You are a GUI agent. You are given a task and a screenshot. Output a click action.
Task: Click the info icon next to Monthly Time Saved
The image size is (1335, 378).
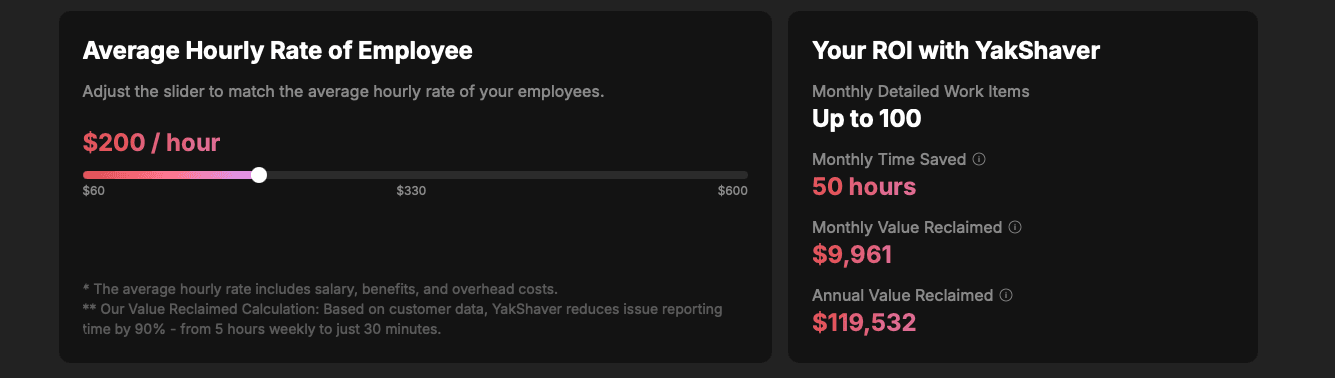pos(979,159)
